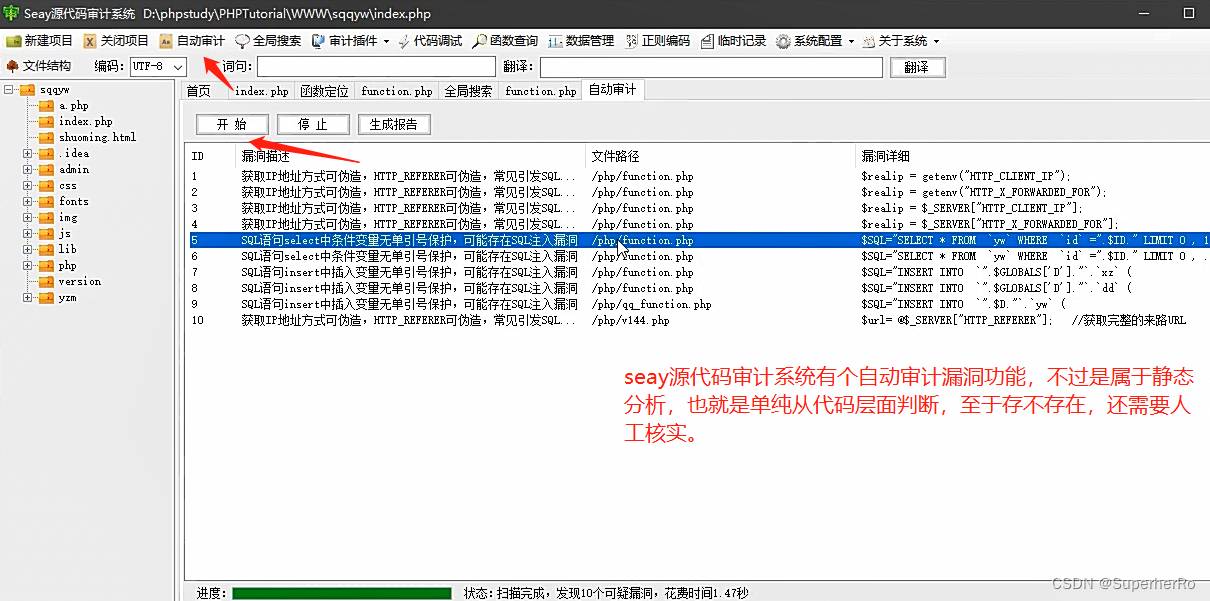
Task: Select the php folder icon
Action: pyautogui.click(x=46, y=265)
